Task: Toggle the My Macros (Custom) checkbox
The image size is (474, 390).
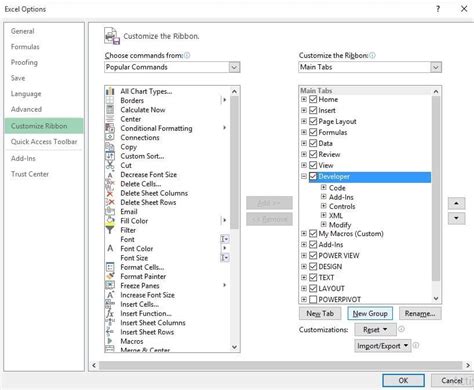Action: pyautogui.click(x=313, y=234)
